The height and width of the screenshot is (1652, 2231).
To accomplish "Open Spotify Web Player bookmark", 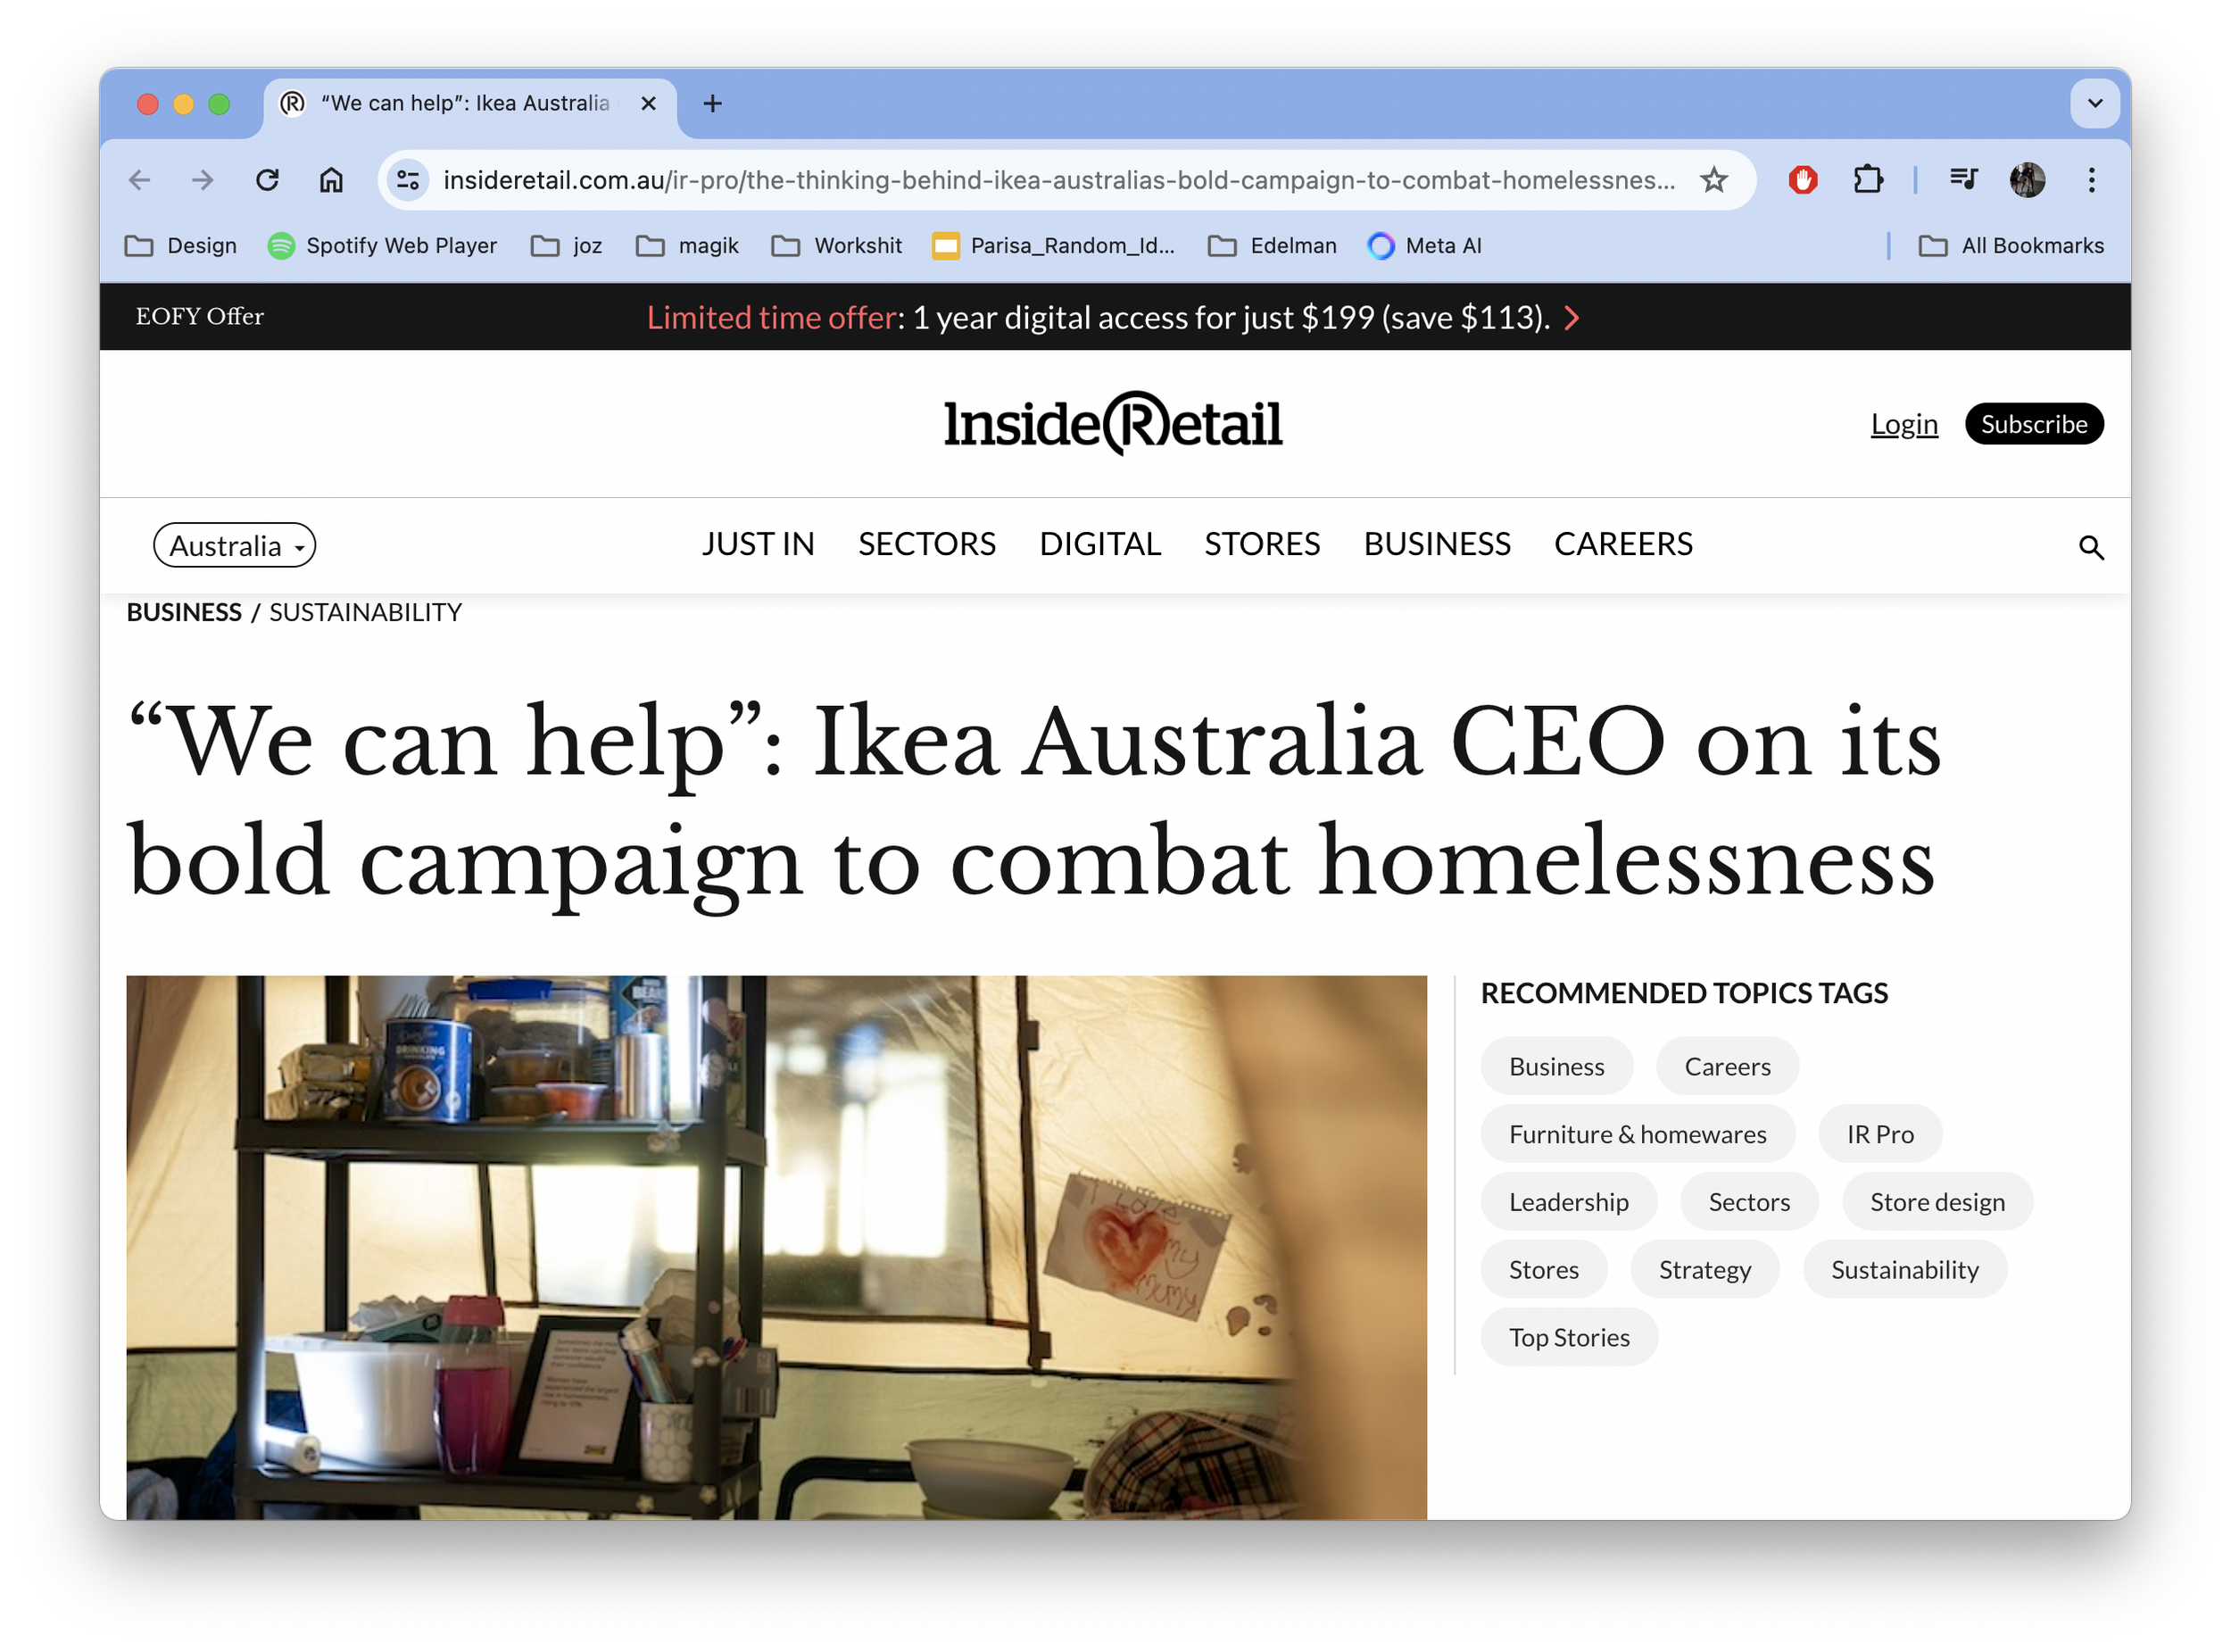I will tap(382, 246).
